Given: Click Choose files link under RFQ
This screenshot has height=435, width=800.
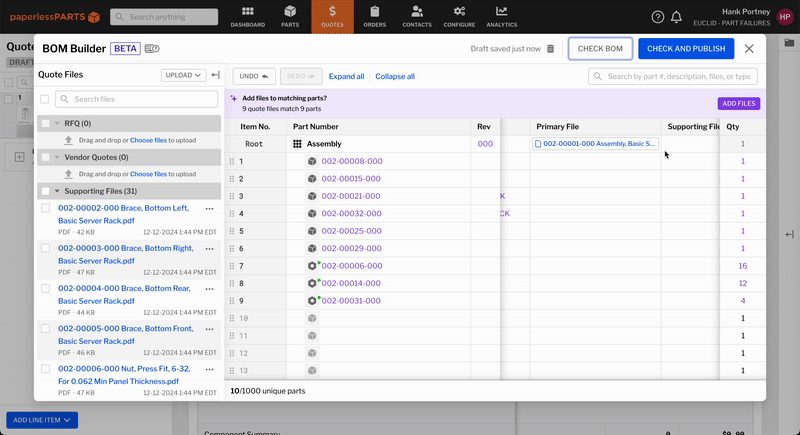Looking at the screenshot, I should point(148,140).
